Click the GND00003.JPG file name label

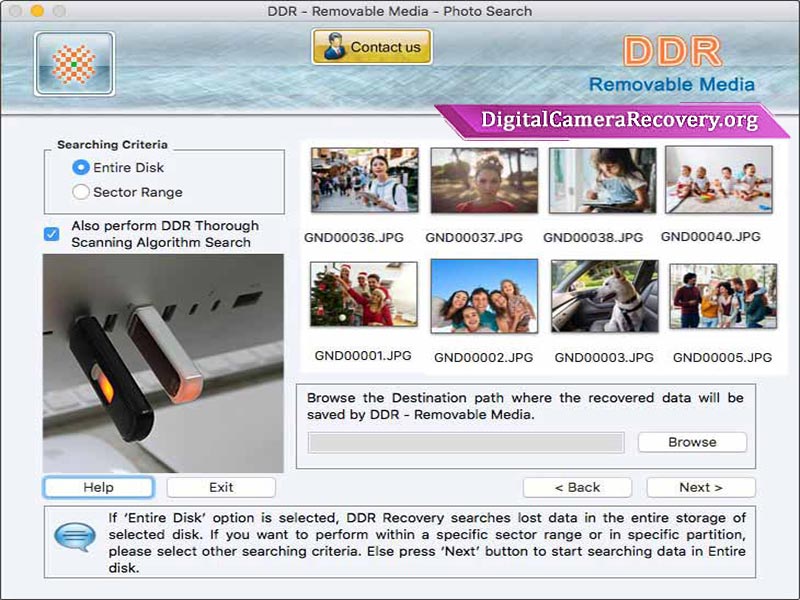click(x=604, y=358)
